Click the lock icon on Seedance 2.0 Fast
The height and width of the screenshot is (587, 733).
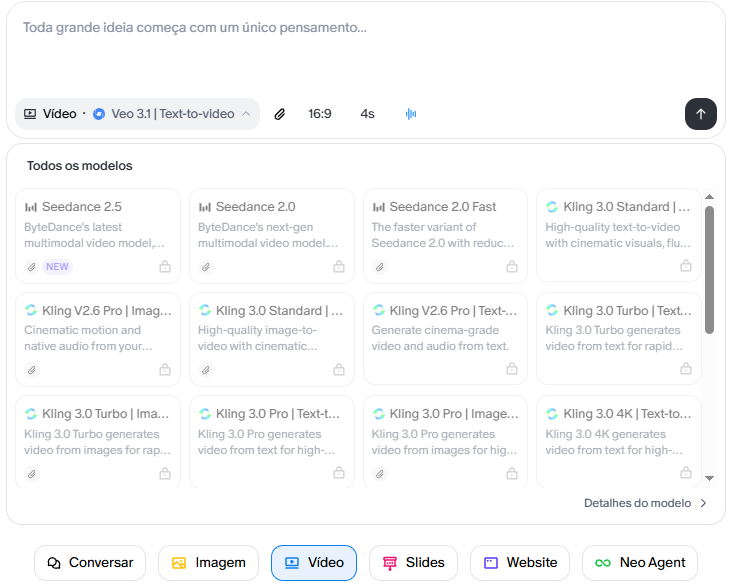point(512,267)
